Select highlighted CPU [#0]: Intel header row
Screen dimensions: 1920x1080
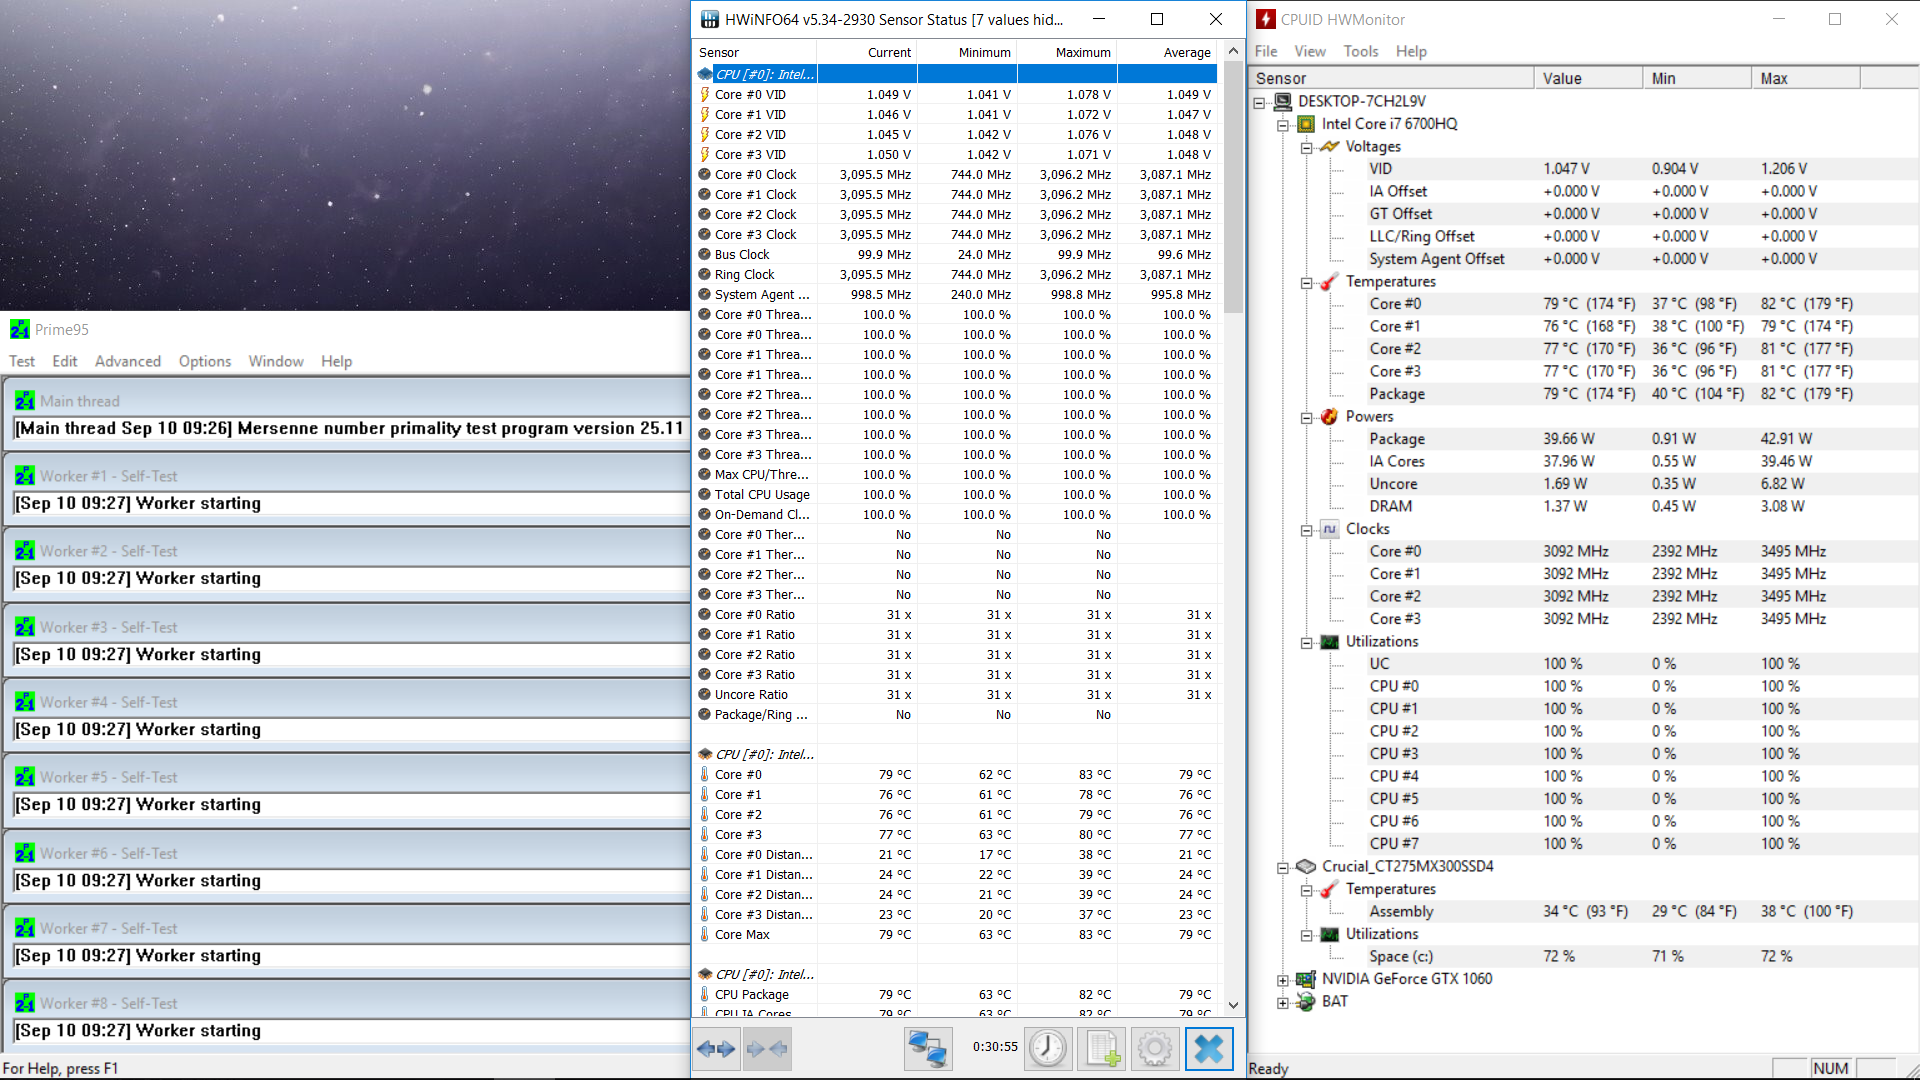[956, 74]
